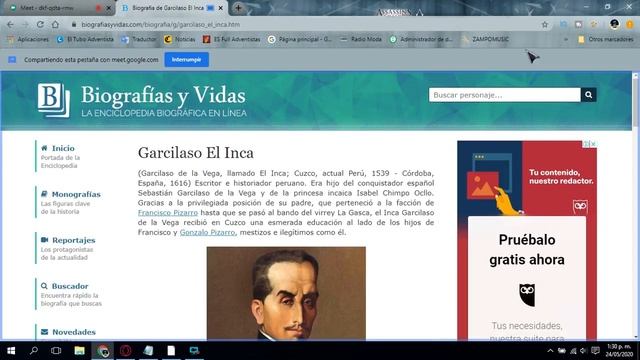
Task: Click the browser back arrow
Action: (x=10, y=24)
